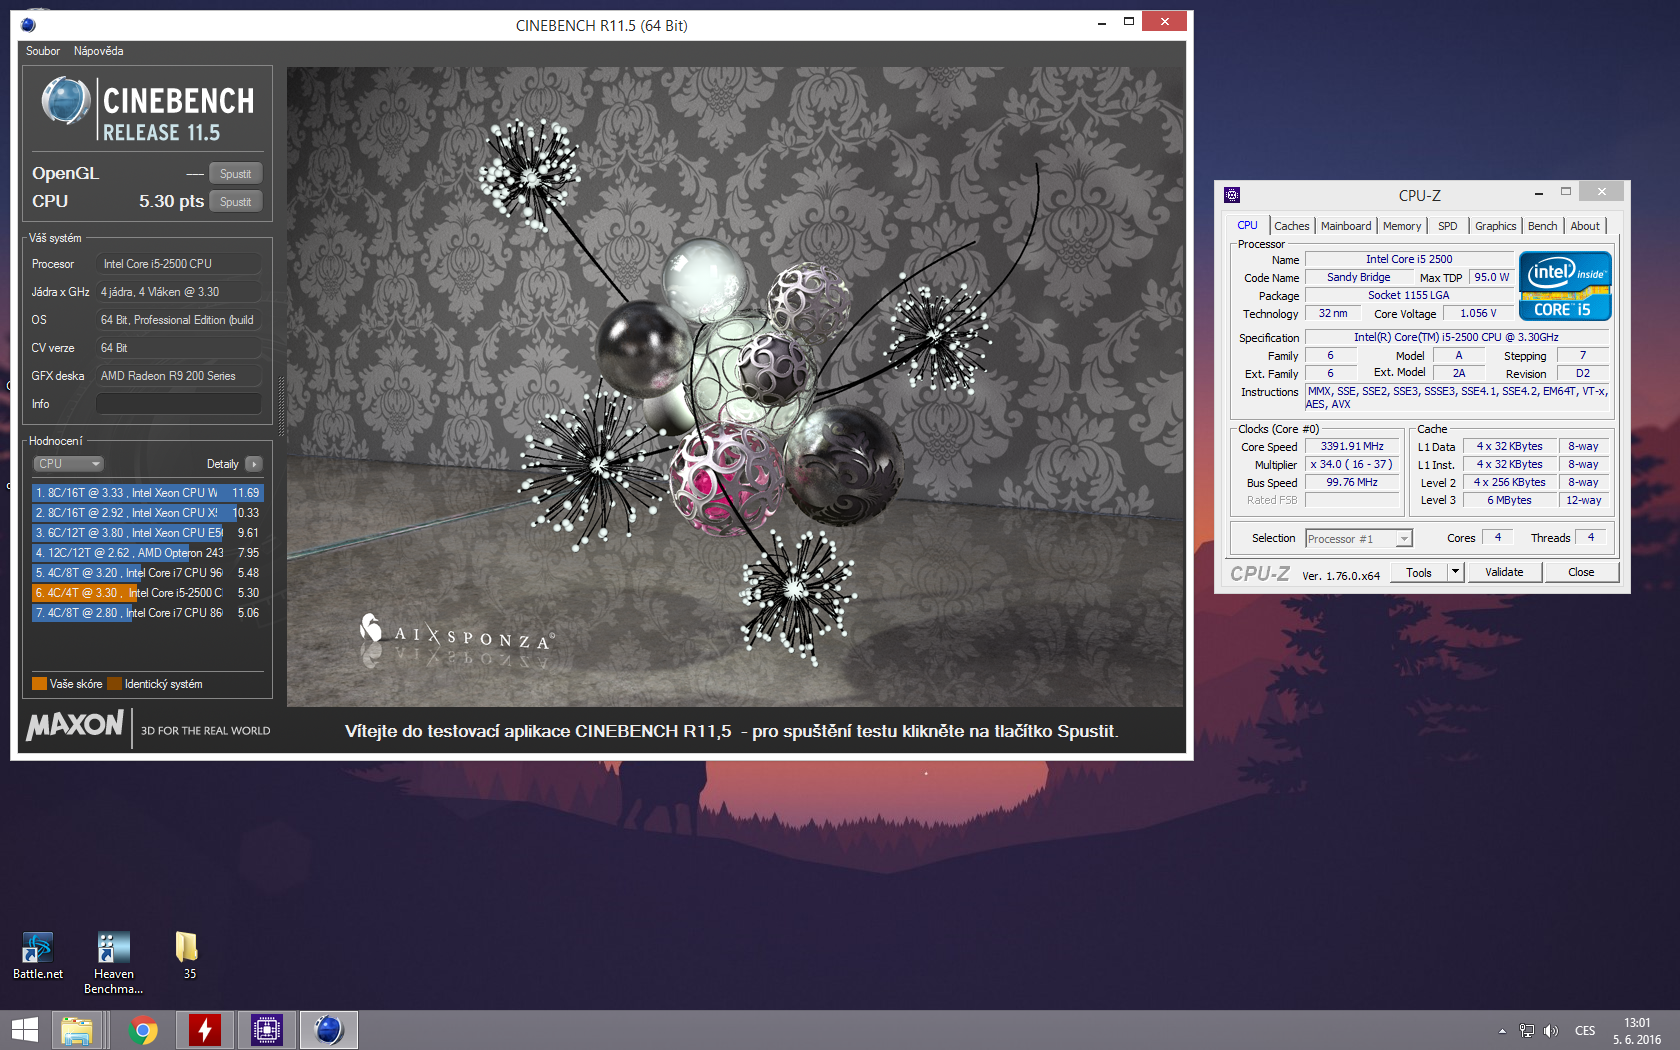
Task: Switch to CPU-Z from taskbar
Action: click(267, 1030)
